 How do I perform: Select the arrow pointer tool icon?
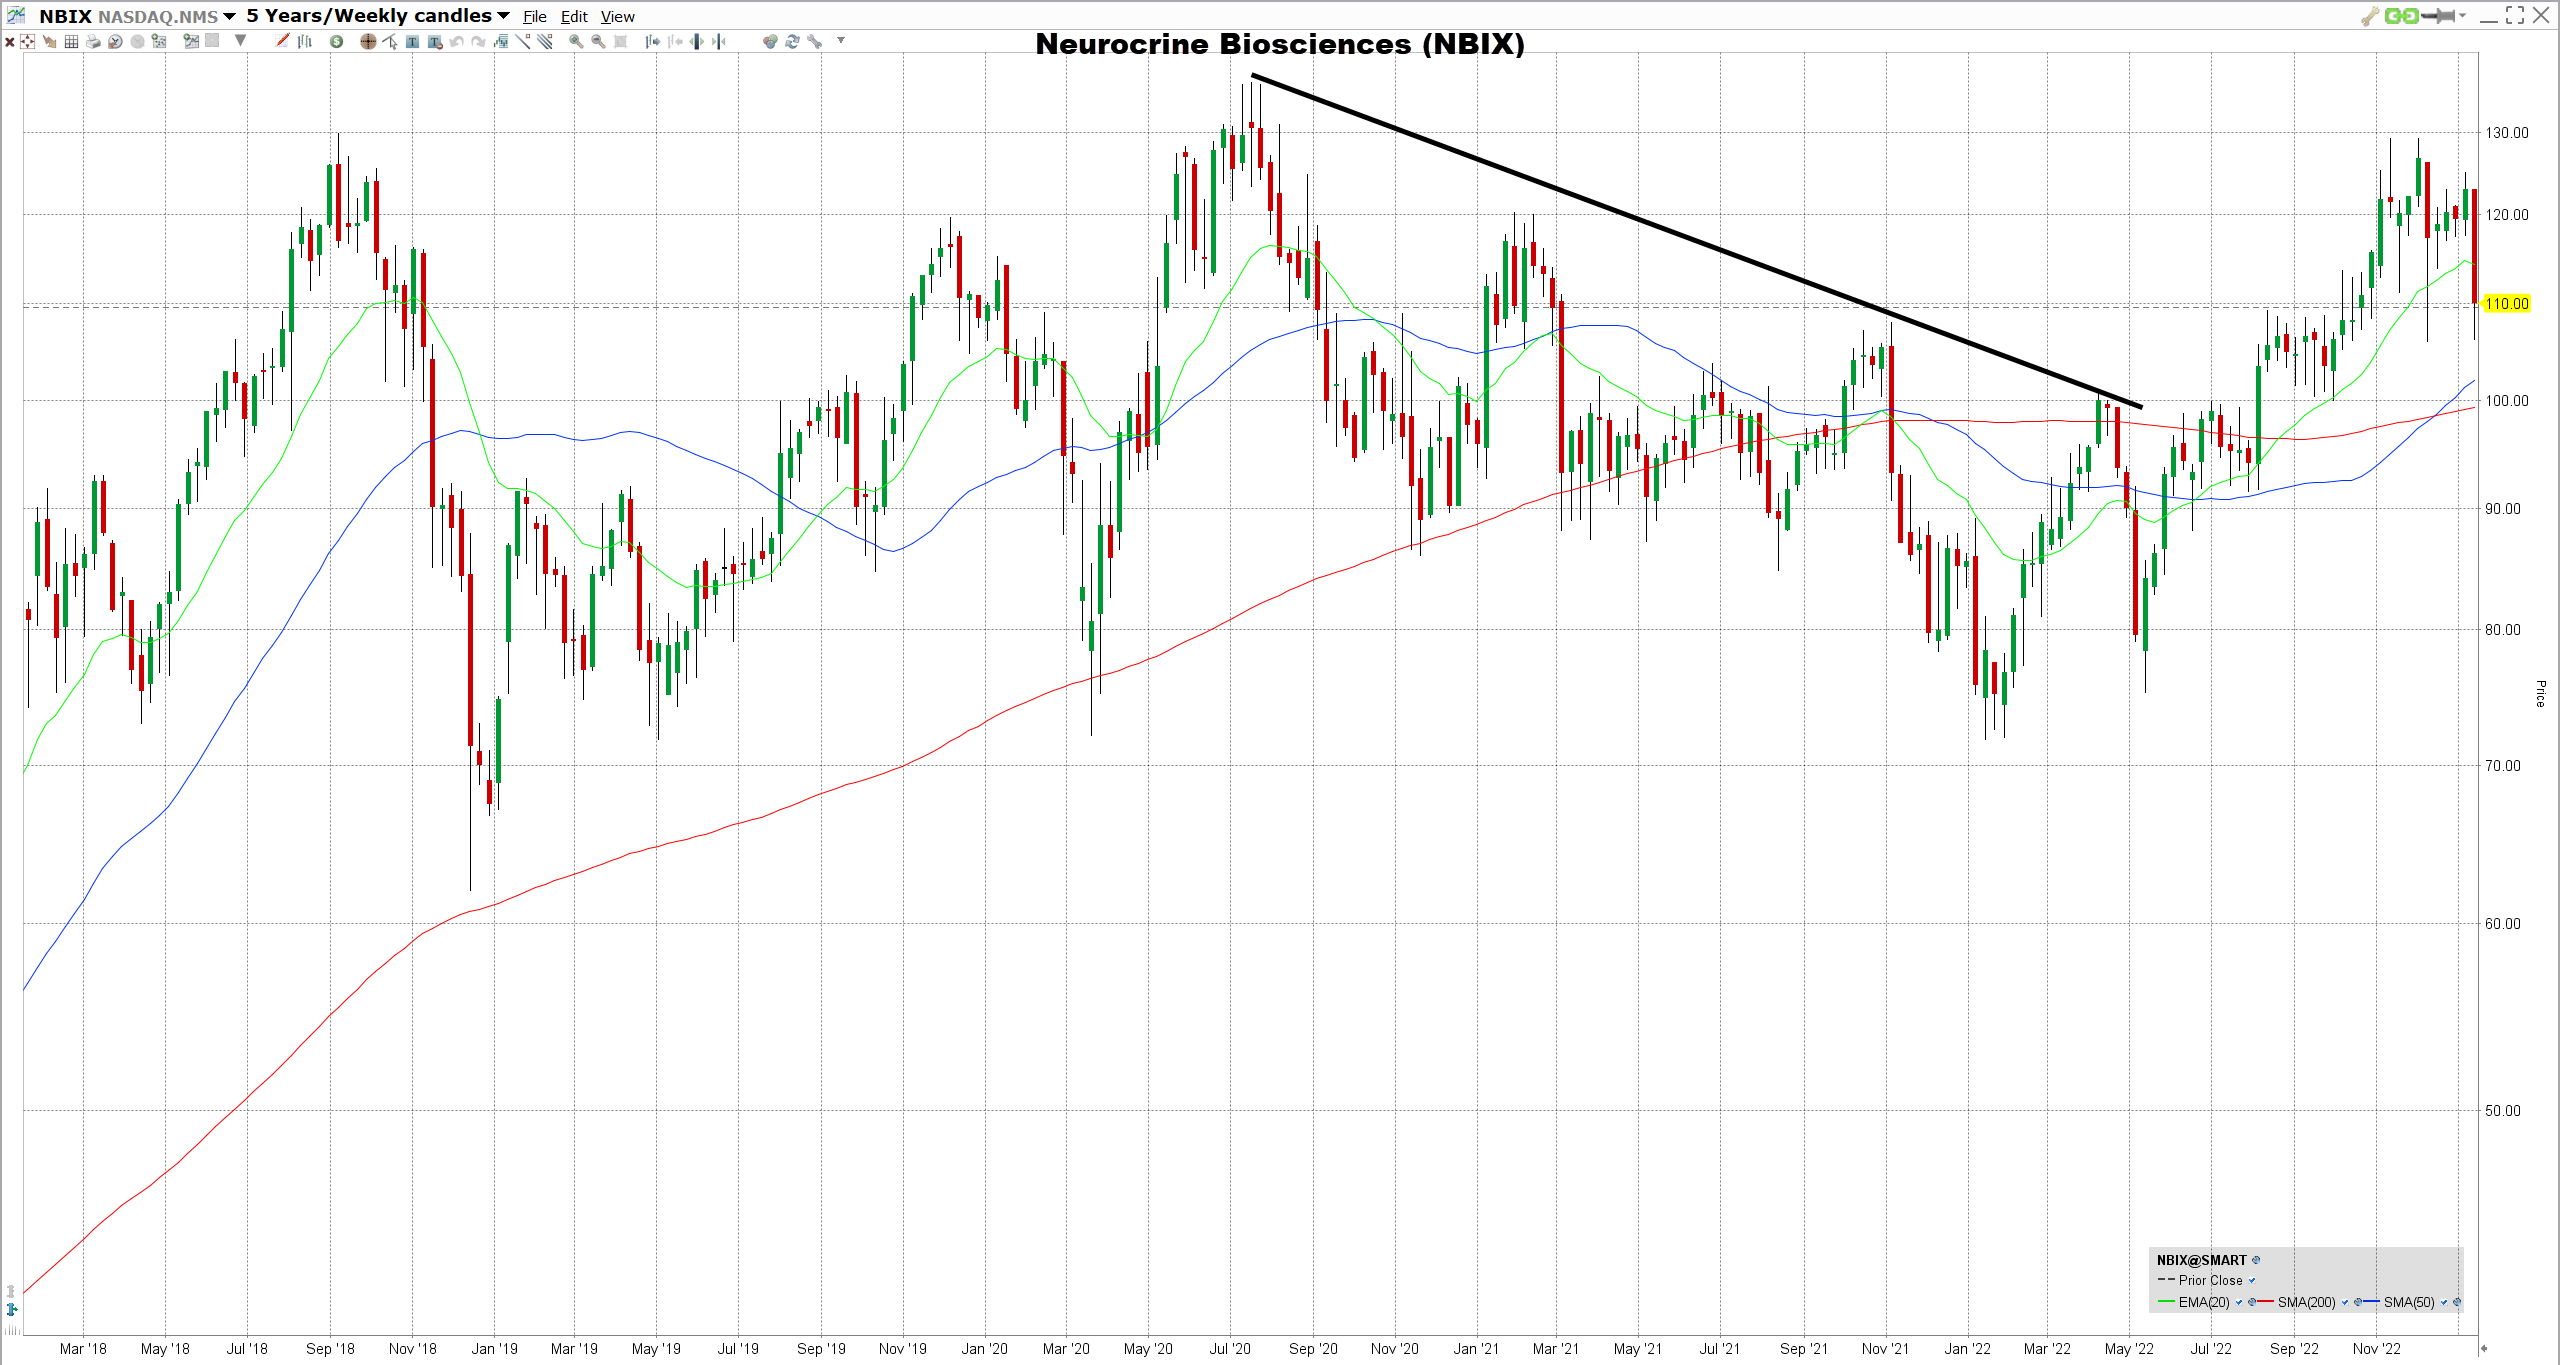click(390, 41)
